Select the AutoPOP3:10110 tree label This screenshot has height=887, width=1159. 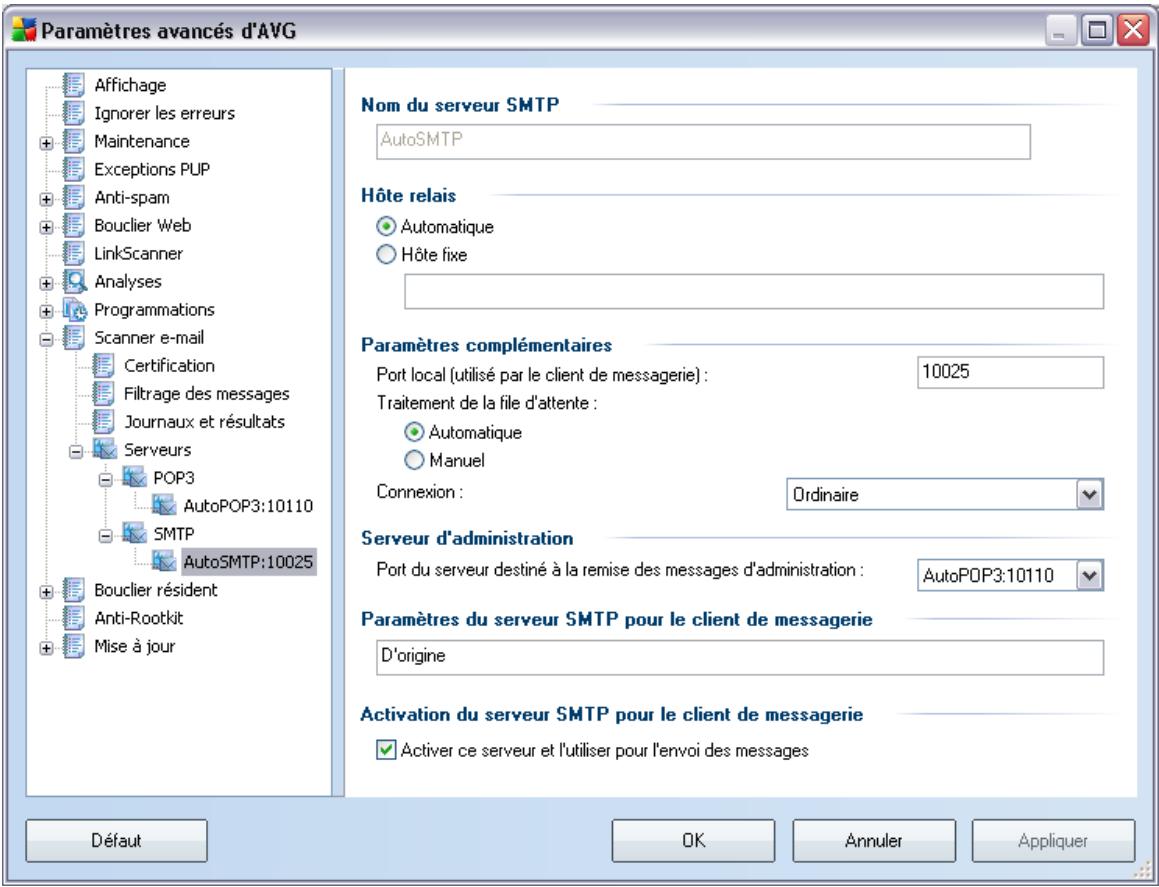(248, 506)
